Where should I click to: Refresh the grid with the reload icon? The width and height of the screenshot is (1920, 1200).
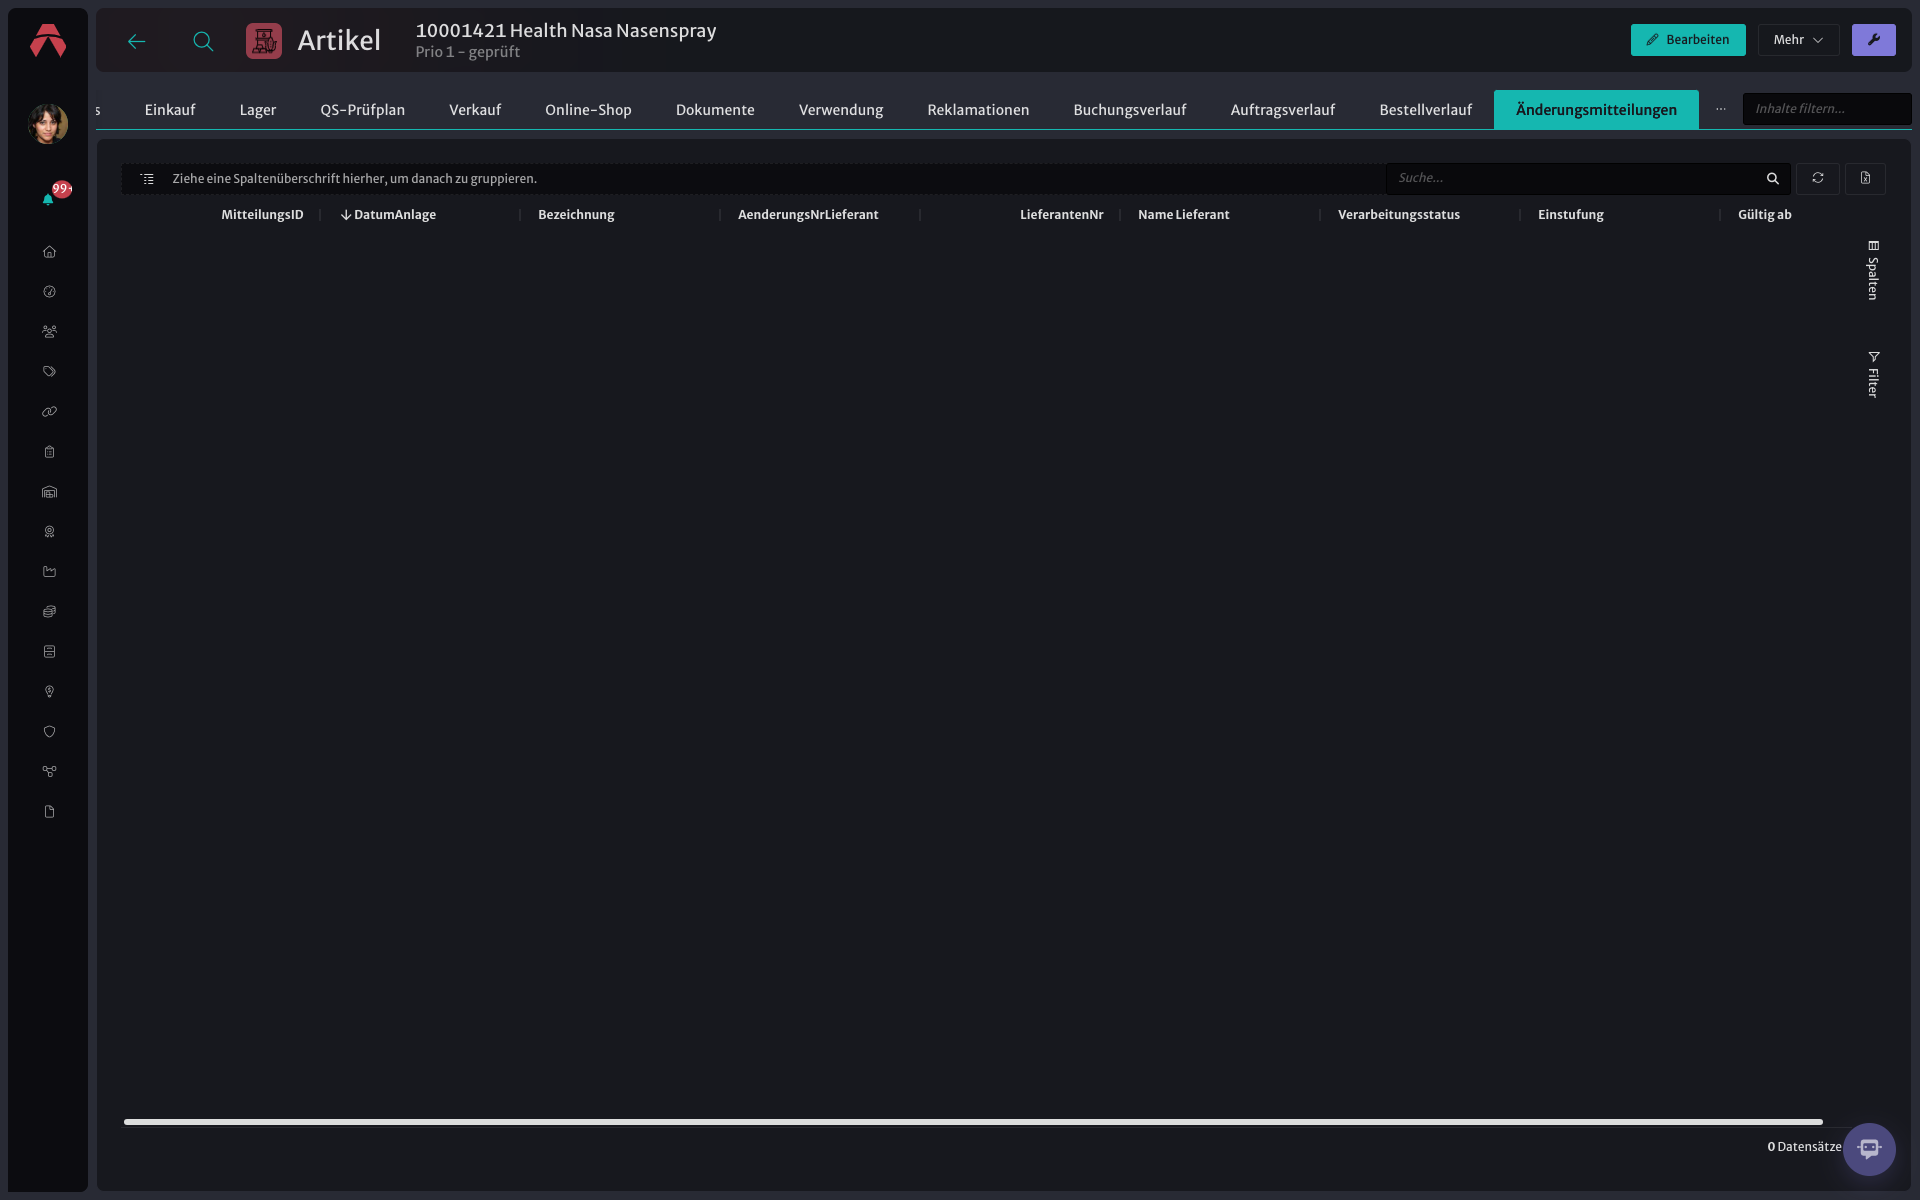[x=1818, y=178]
